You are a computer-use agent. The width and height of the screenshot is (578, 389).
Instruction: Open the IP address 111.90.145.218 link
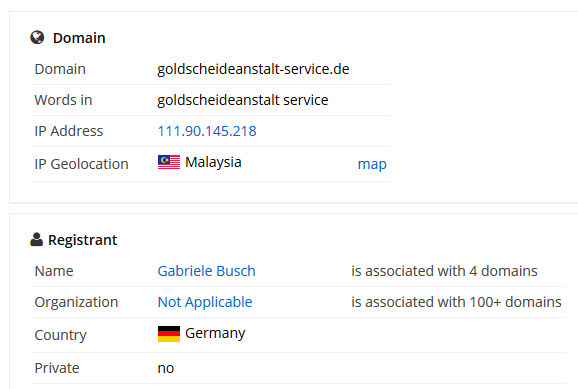207,131
